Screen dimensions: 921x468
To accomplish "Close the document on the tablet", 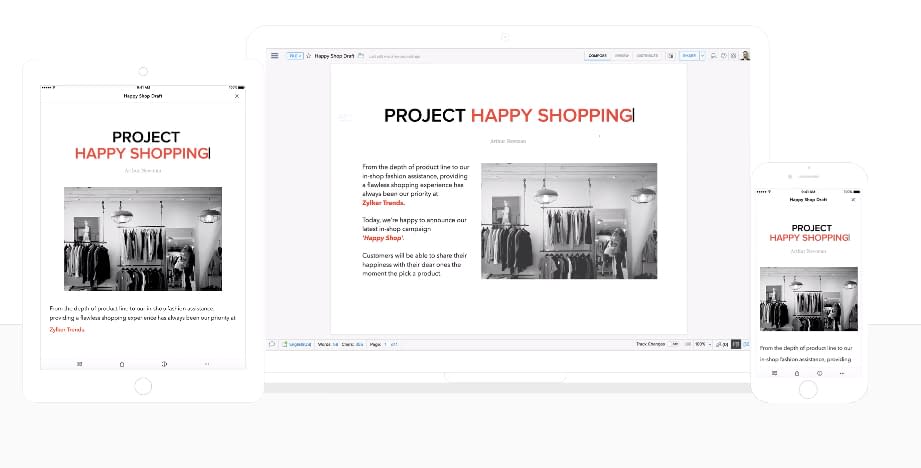I will pyautogui.click(x=237, y=96).
